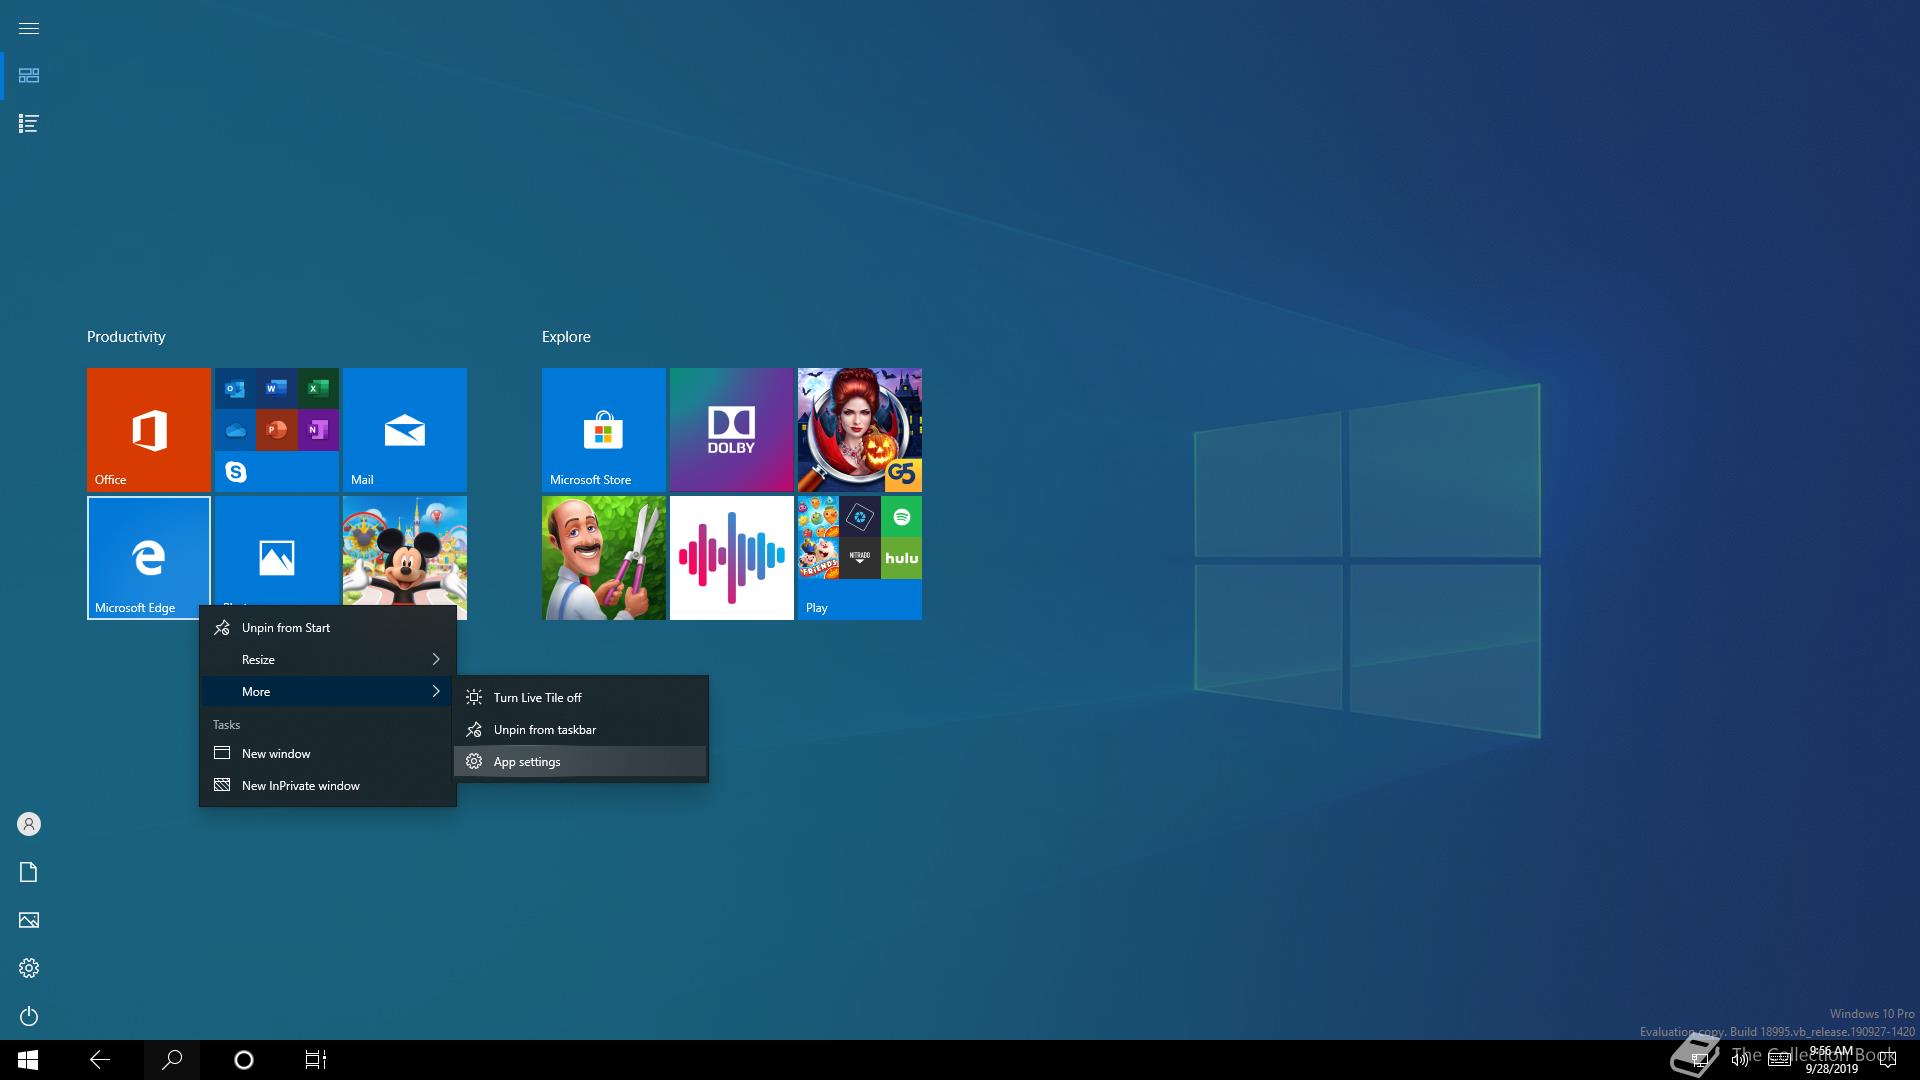This screenshot has height=1080, width=1920.
Task: Turn Live Tile off
Action: pos(581,698)
